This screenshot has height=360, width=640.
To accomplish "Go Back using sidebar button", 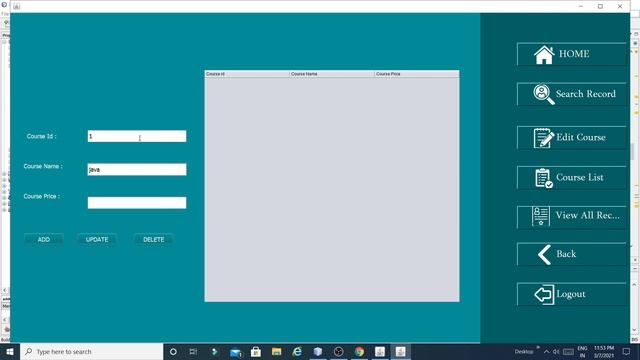I will pos(571,254).
